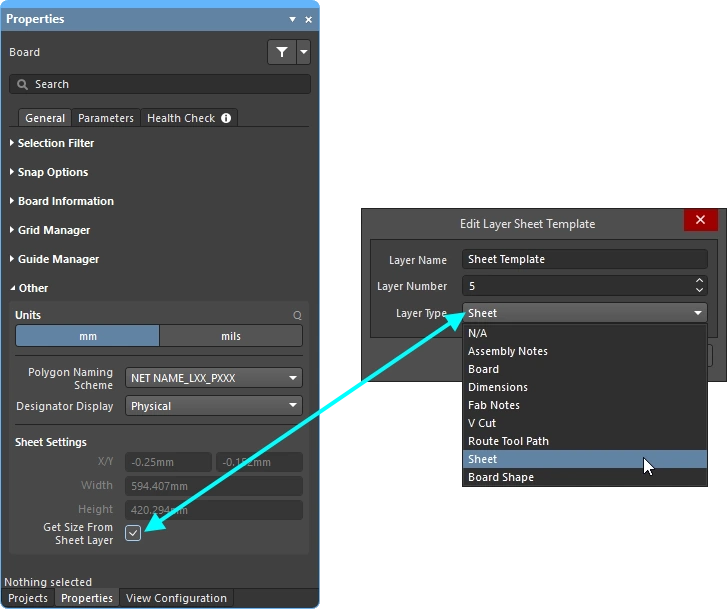Choose Sheet in the dropdown list
The image size is (727, 609).
(585, 459)
